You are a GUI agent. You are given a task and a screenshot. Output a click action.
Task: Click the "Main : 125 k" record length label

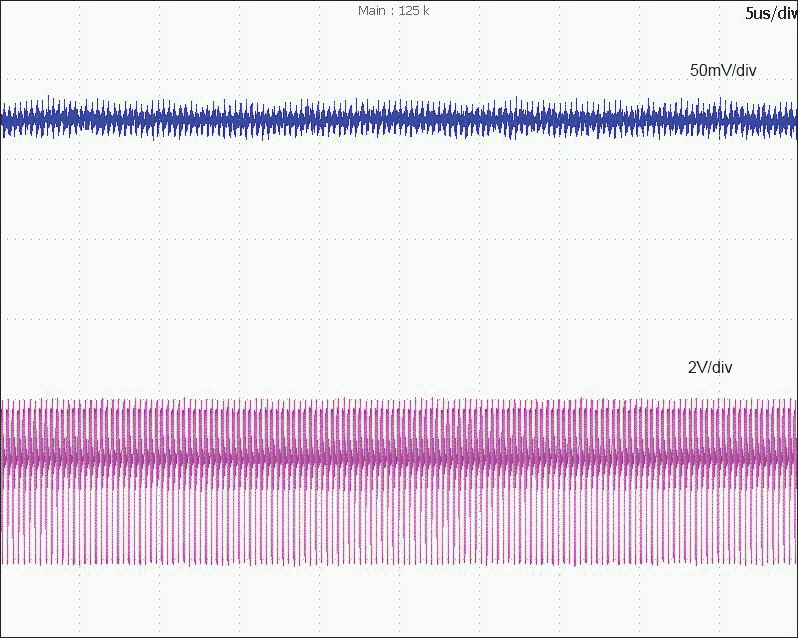(393, 11)
